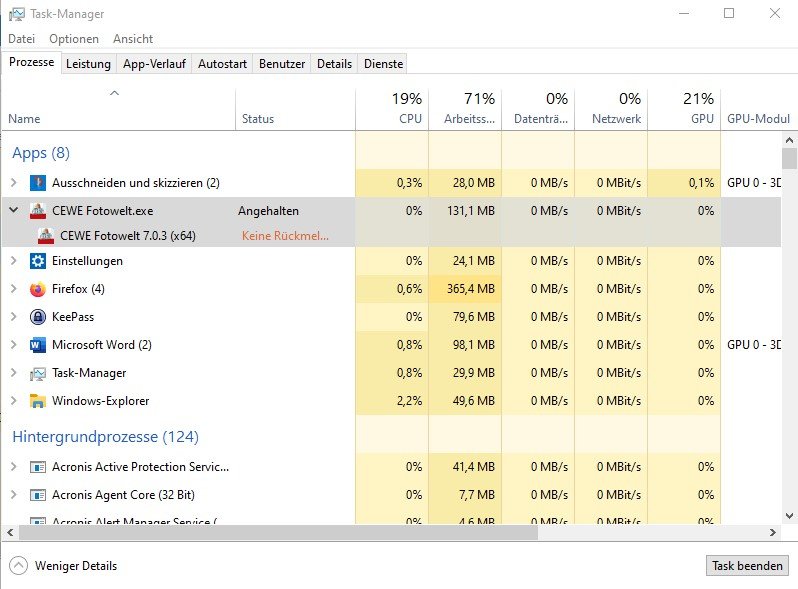Click the KeePass lock icon

[38, 317]
